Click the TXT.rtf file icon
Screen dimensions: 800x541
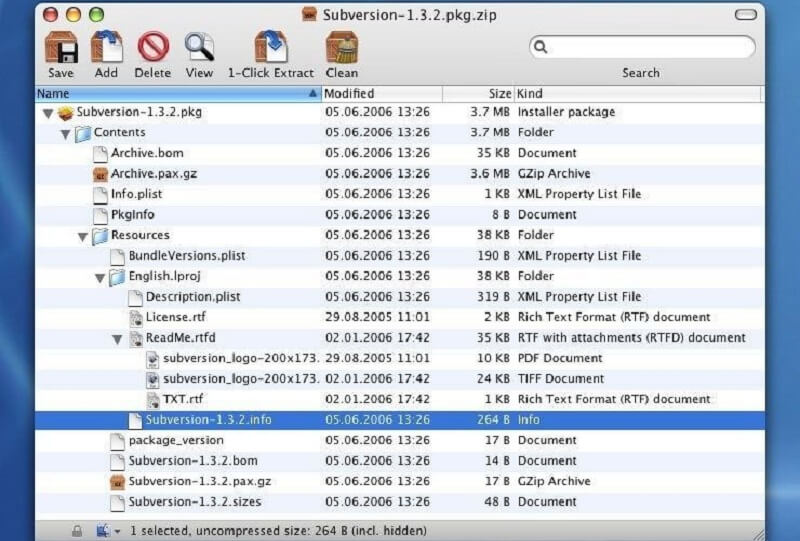[x=153, y=400]
